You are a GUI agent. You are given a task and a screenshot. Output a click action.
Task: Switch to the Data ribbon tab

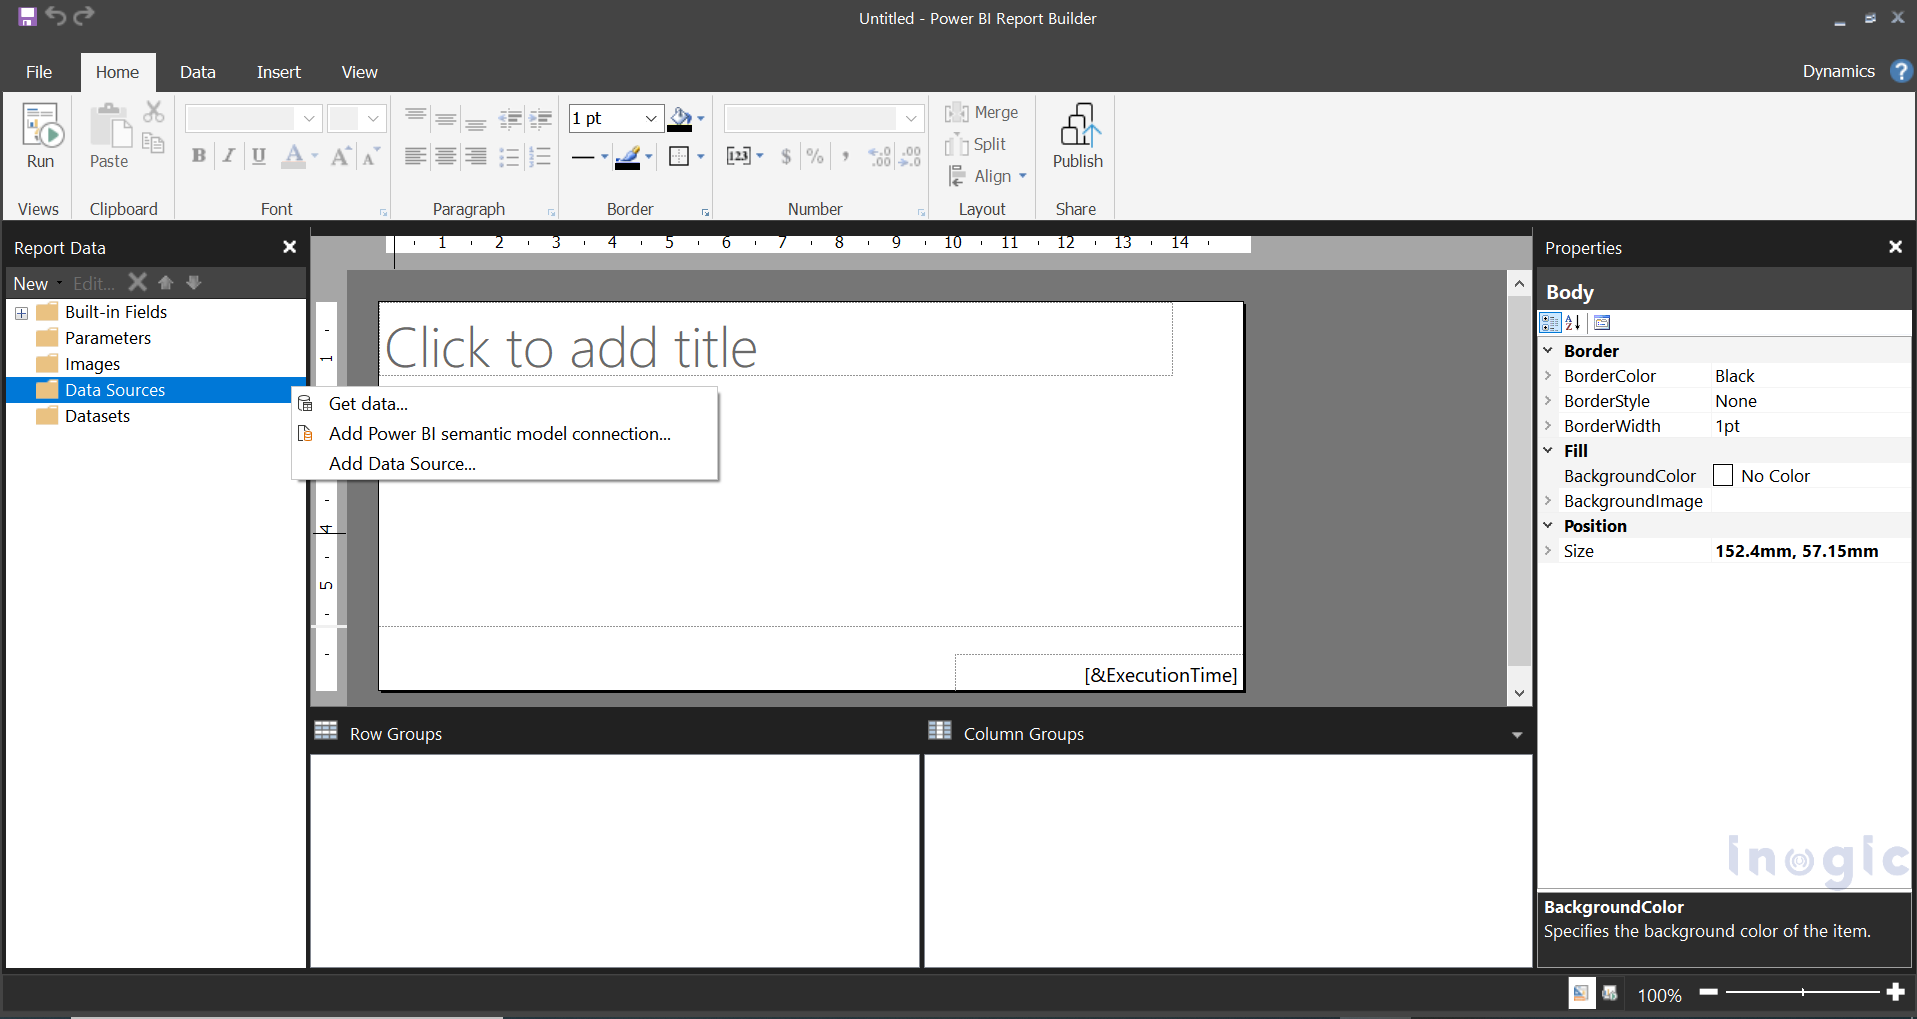pos(198,72)
